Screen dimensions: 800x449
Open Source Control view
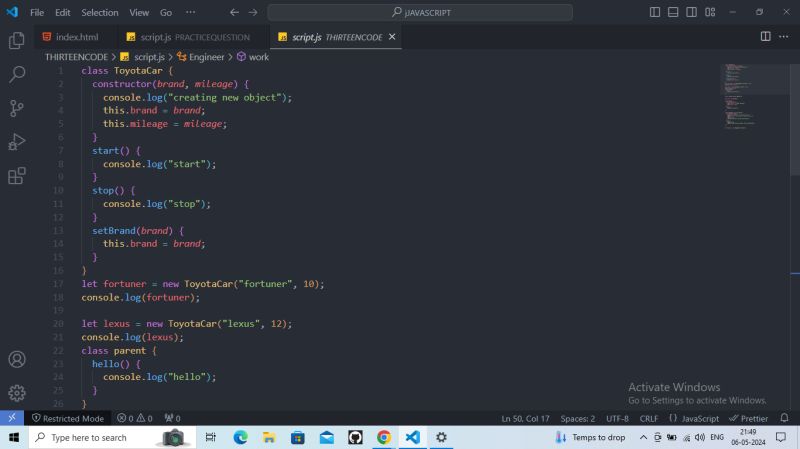pyautogui.click(x=16, y=108)
